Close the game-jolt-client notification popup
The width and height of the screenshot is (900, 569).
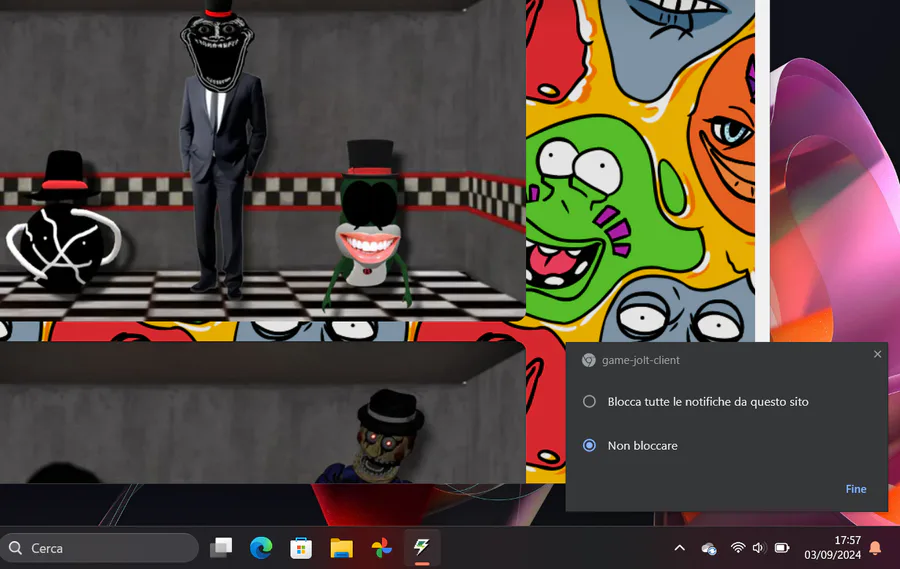click(x=877, y=354)
